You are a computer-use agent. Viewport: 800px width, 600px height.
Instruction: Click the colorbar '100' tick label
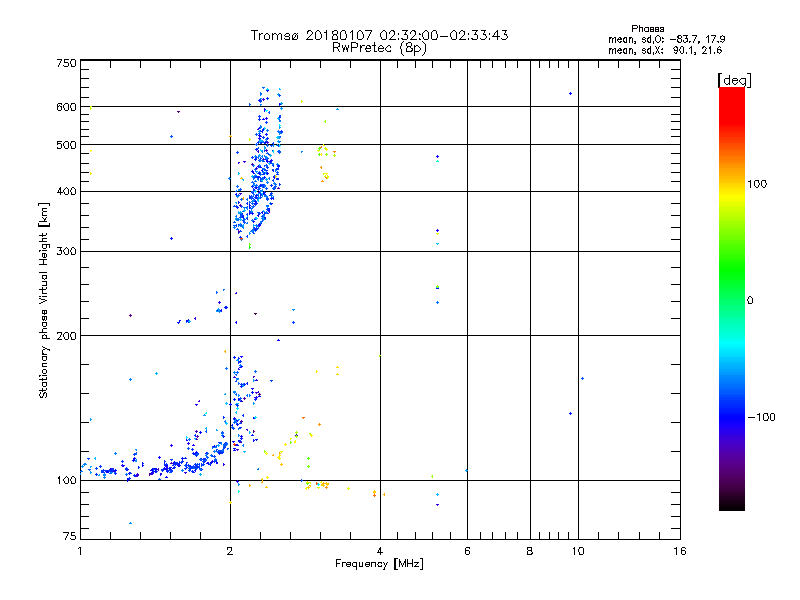coord(757,184)
